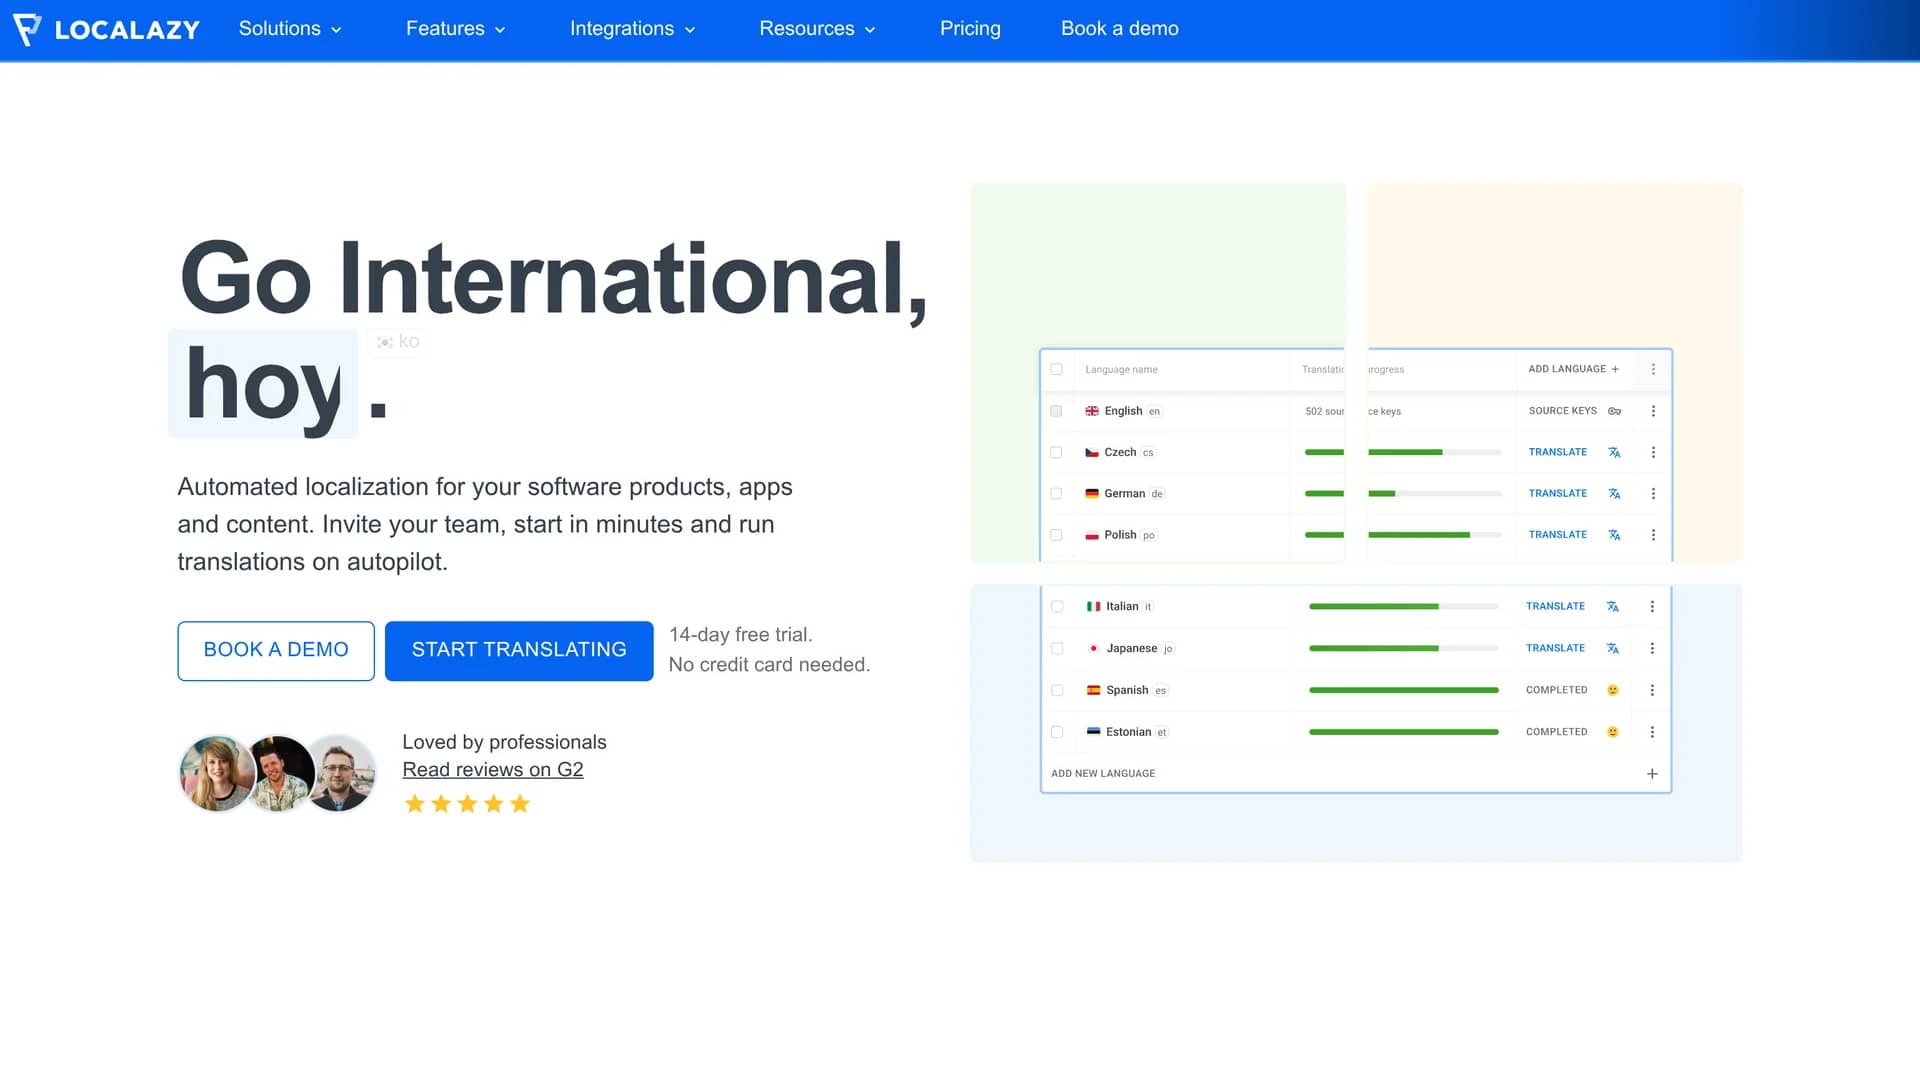Click German translate language icon
This screenshot has height=1080, width=1920.
(x=1614, y=493)
